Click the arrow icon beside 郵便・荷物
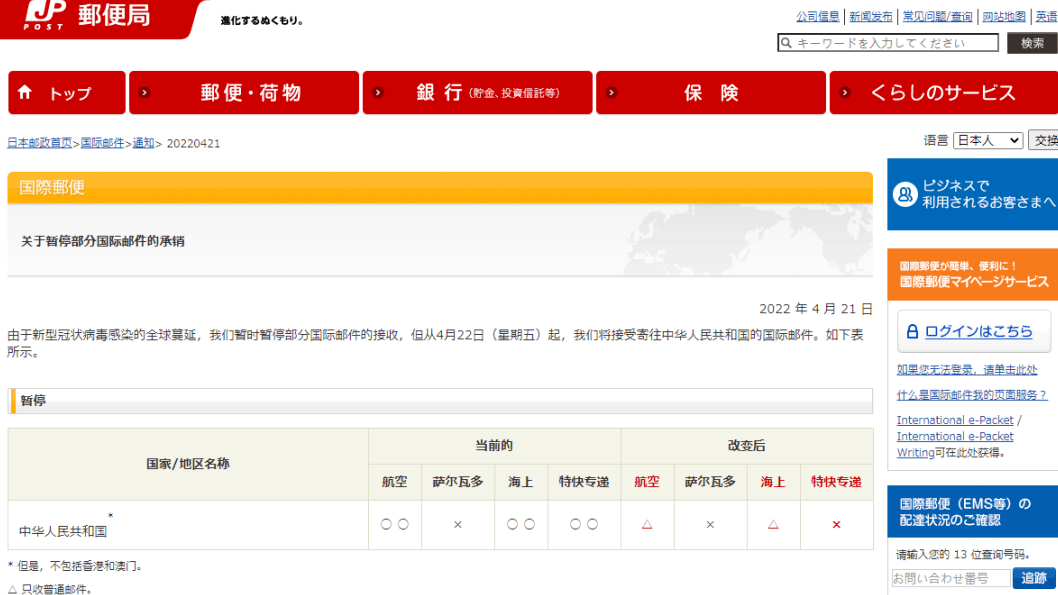This screenshot has width=1058, height=595. click(x=145, y=93)
